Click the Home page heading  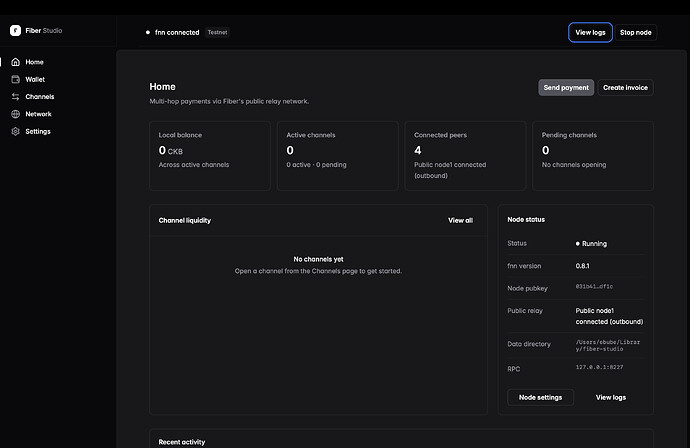point(162,87)
